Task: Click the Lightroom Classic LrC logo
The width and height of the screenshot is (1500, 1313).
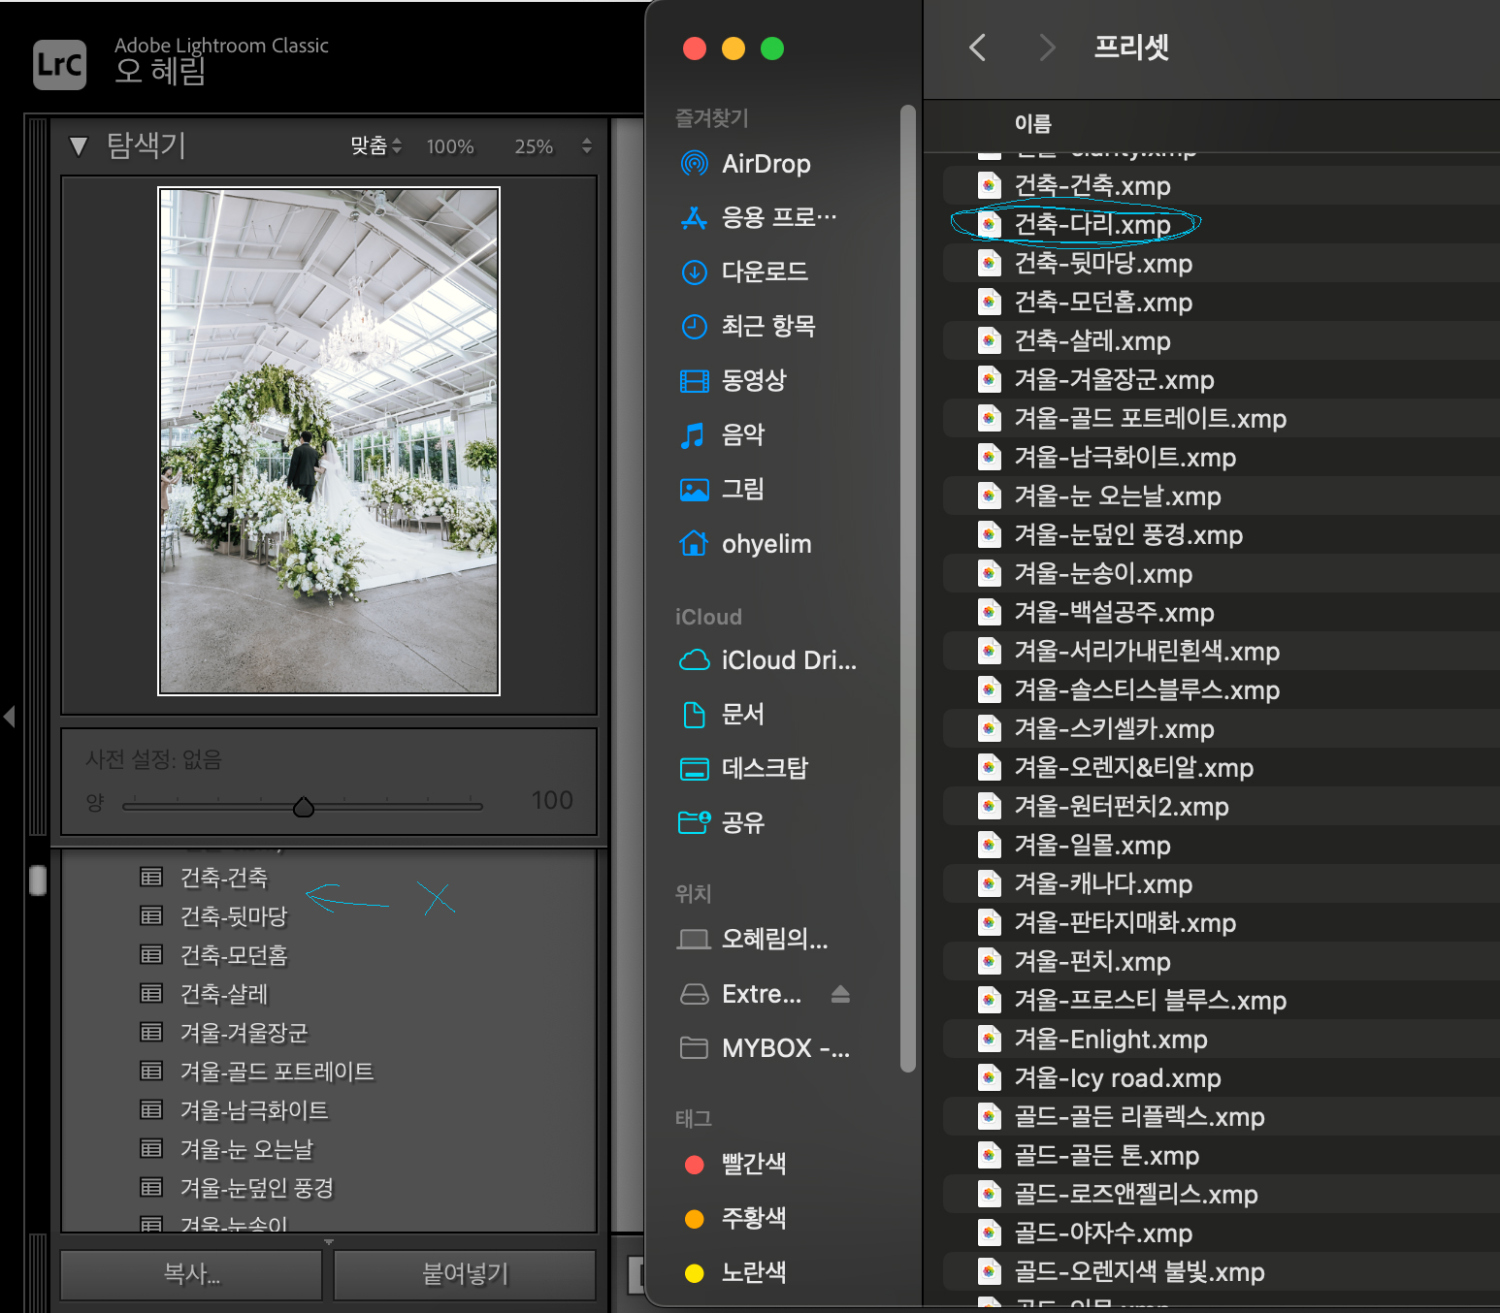Action: pyautogui.click(x=60, y=65)
